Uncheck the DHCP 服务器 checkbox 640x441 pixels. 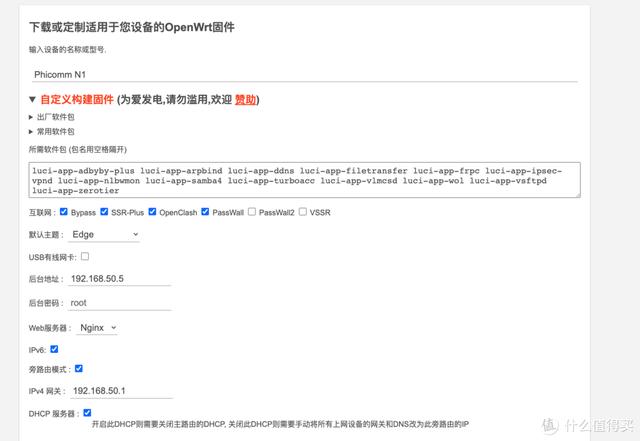(87, 413)
